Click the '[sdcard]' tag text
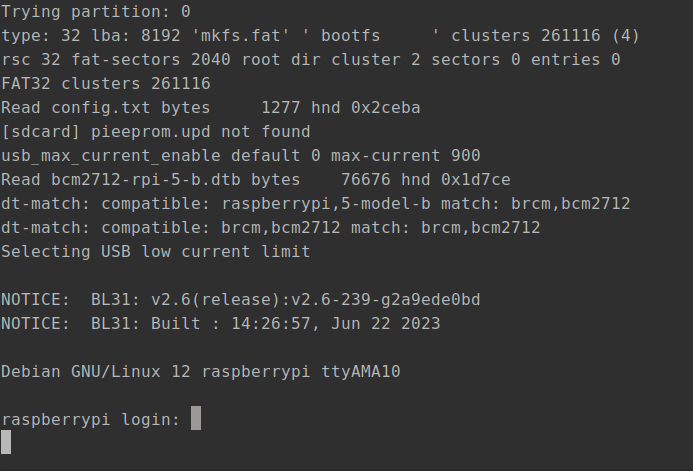The width and height of the screenshot is (693, 471). coord(41,132)
